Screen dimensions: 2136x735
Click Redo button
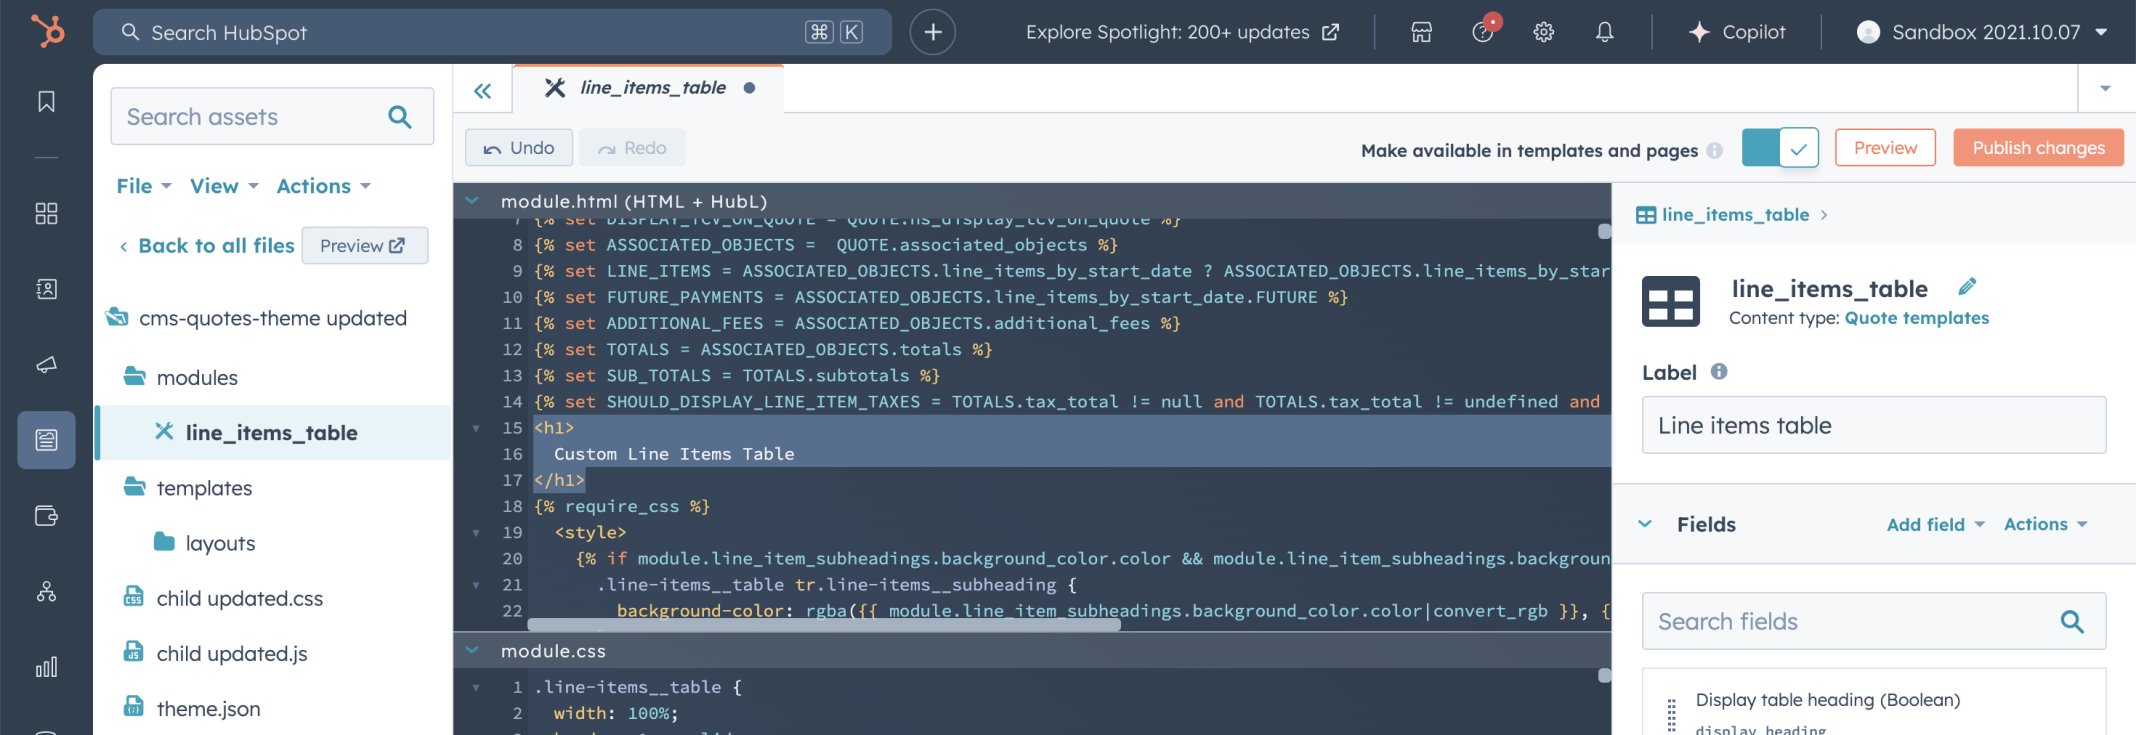tap(632, 148)
